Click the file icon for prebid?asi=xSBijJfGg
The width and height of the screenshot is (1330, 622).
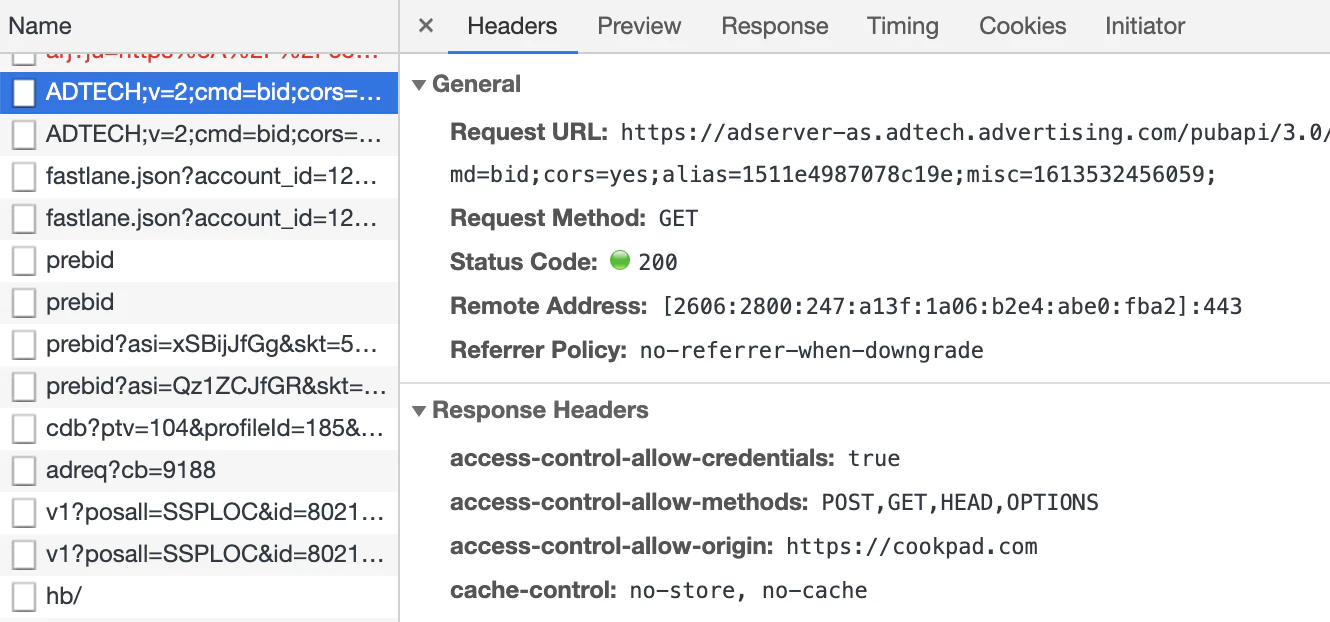coord(24,344)
